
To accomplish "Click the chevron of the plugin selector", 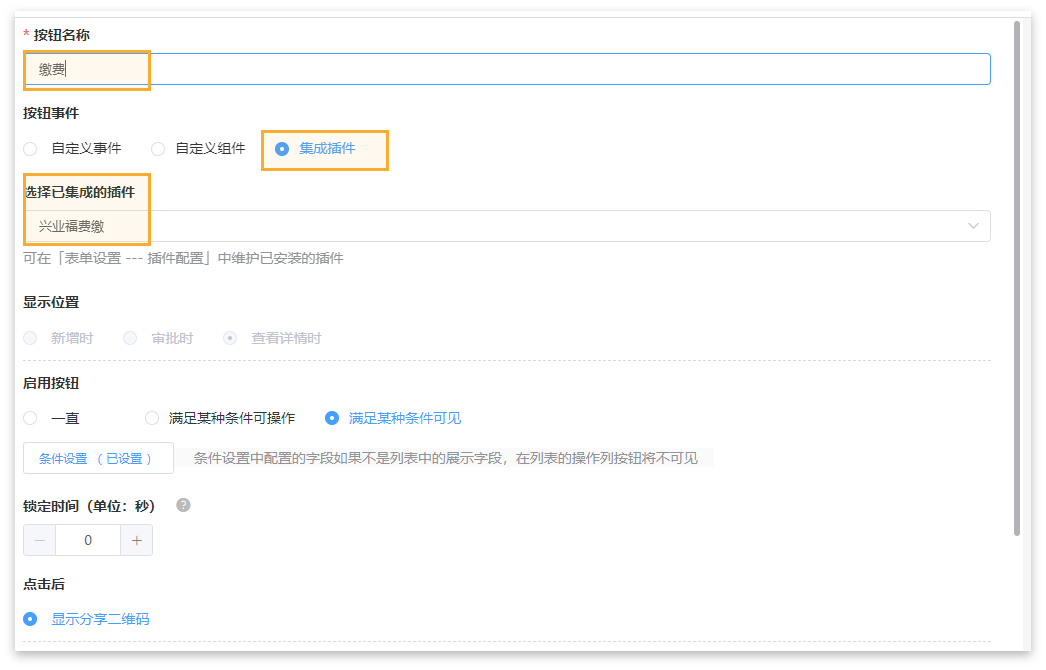I will 972,226.
